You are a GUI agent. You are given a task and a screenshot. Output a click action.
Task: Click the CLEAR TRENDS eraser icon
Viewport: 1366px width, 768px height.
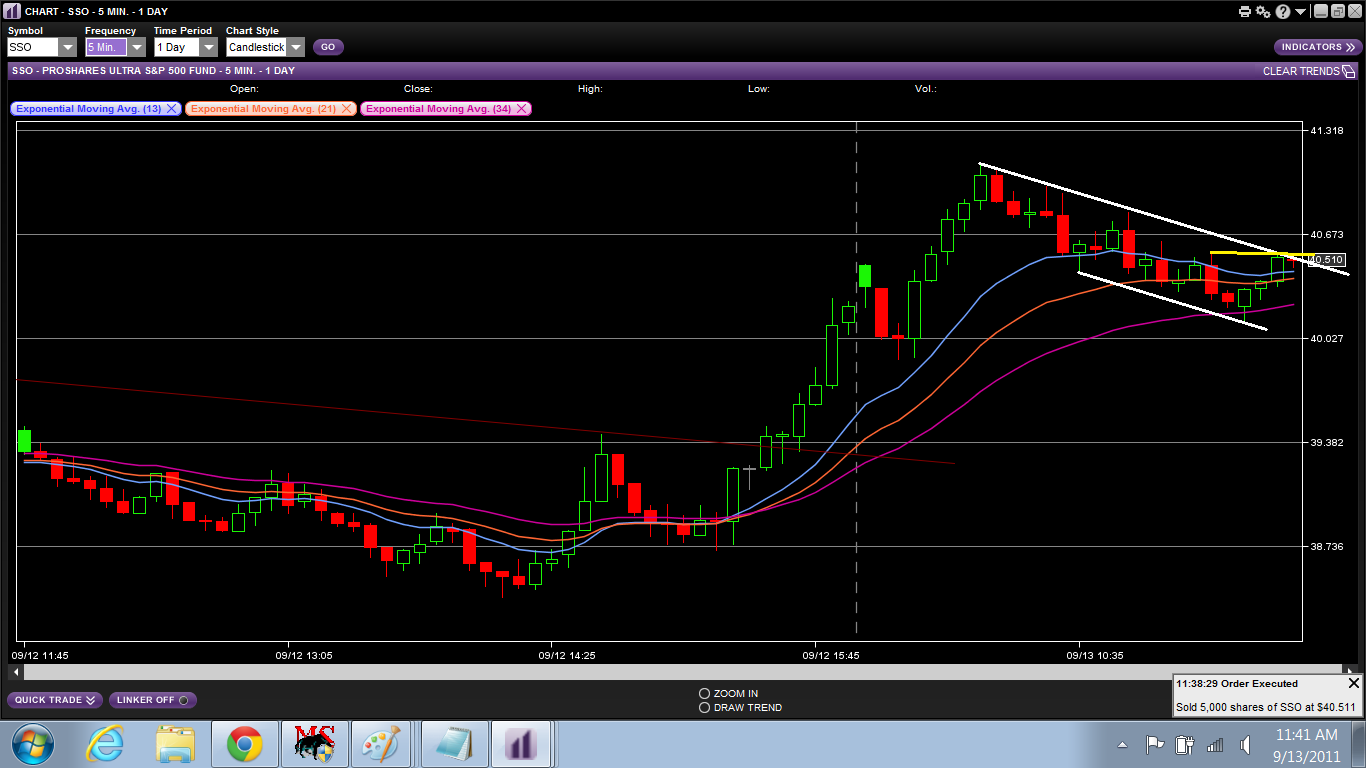1348,71
